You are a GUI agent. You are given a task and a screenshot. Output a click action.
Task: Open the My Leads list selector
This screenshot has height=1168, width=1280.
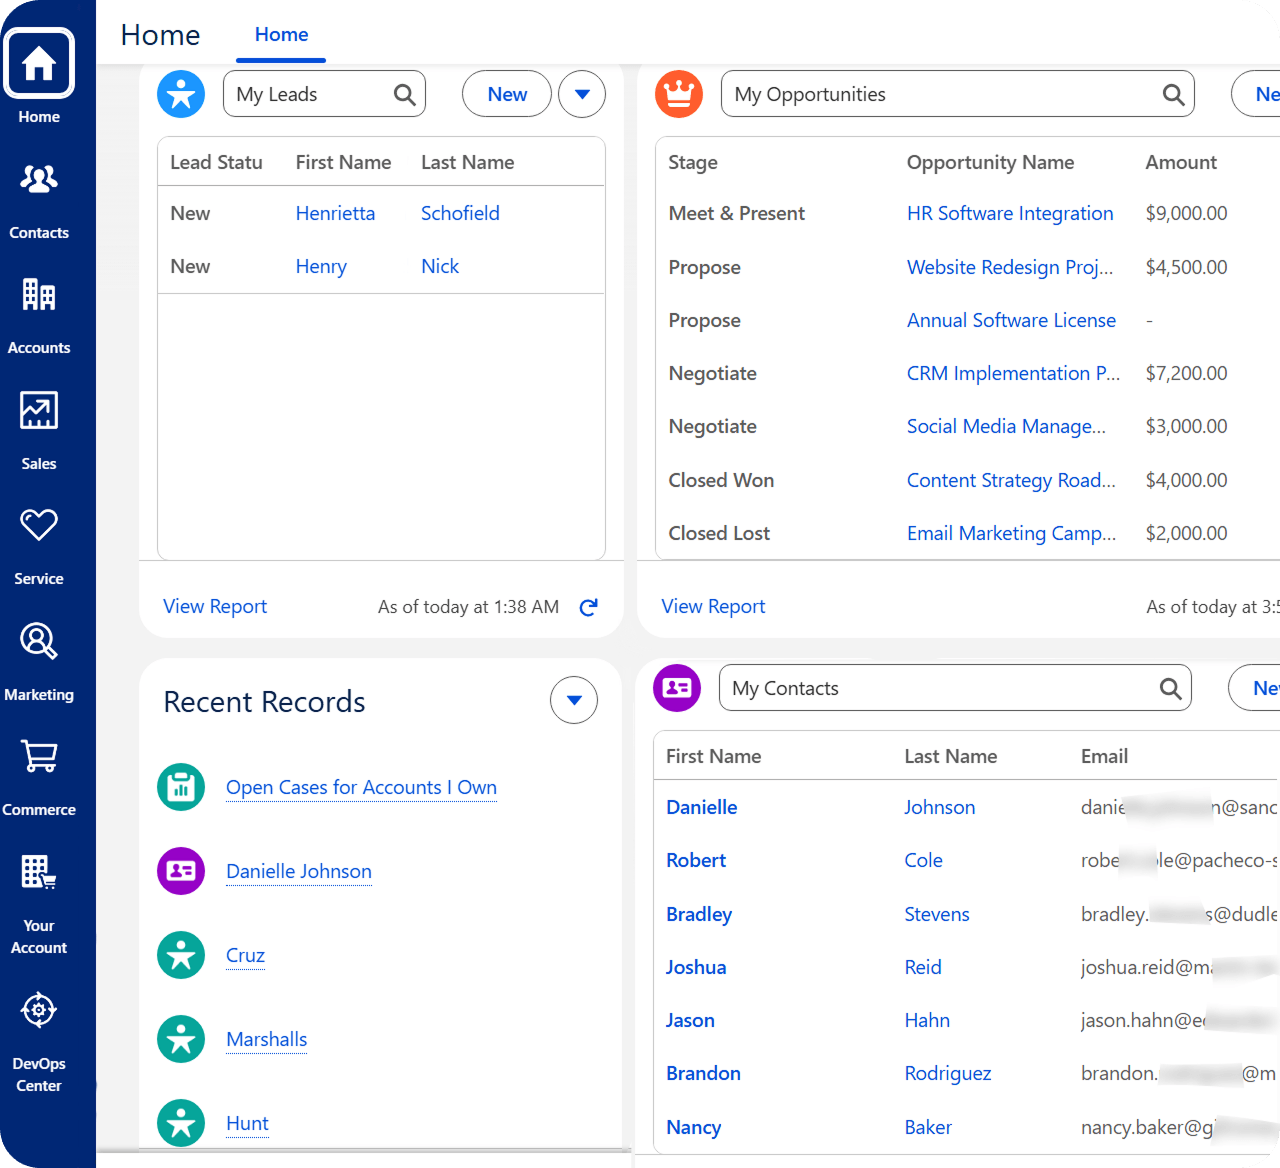[324, 94]
